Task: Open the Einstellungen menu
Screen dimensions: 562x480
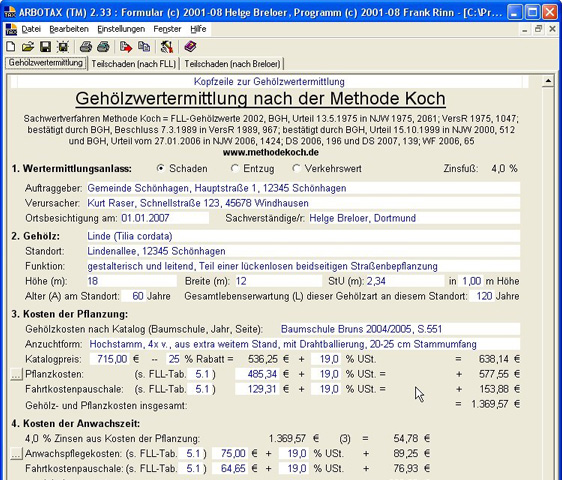Action: point(121,29)
